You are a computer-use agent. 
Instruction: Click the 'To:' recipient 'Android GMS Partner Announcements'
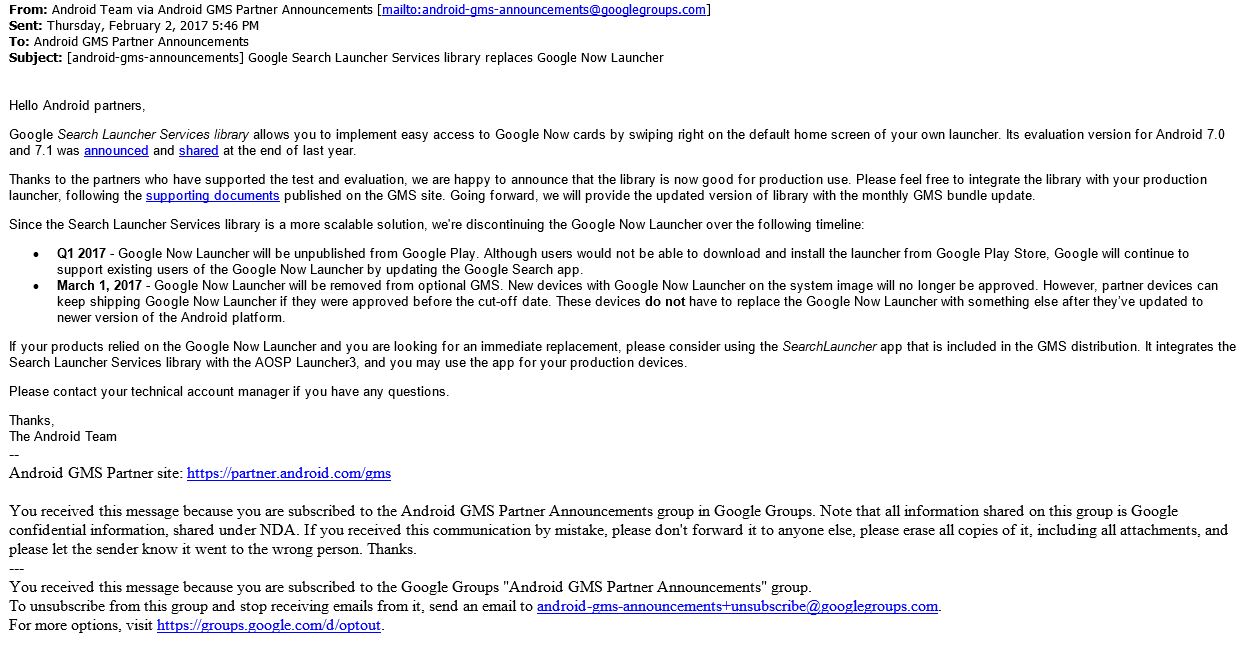(x=141, y=42)
